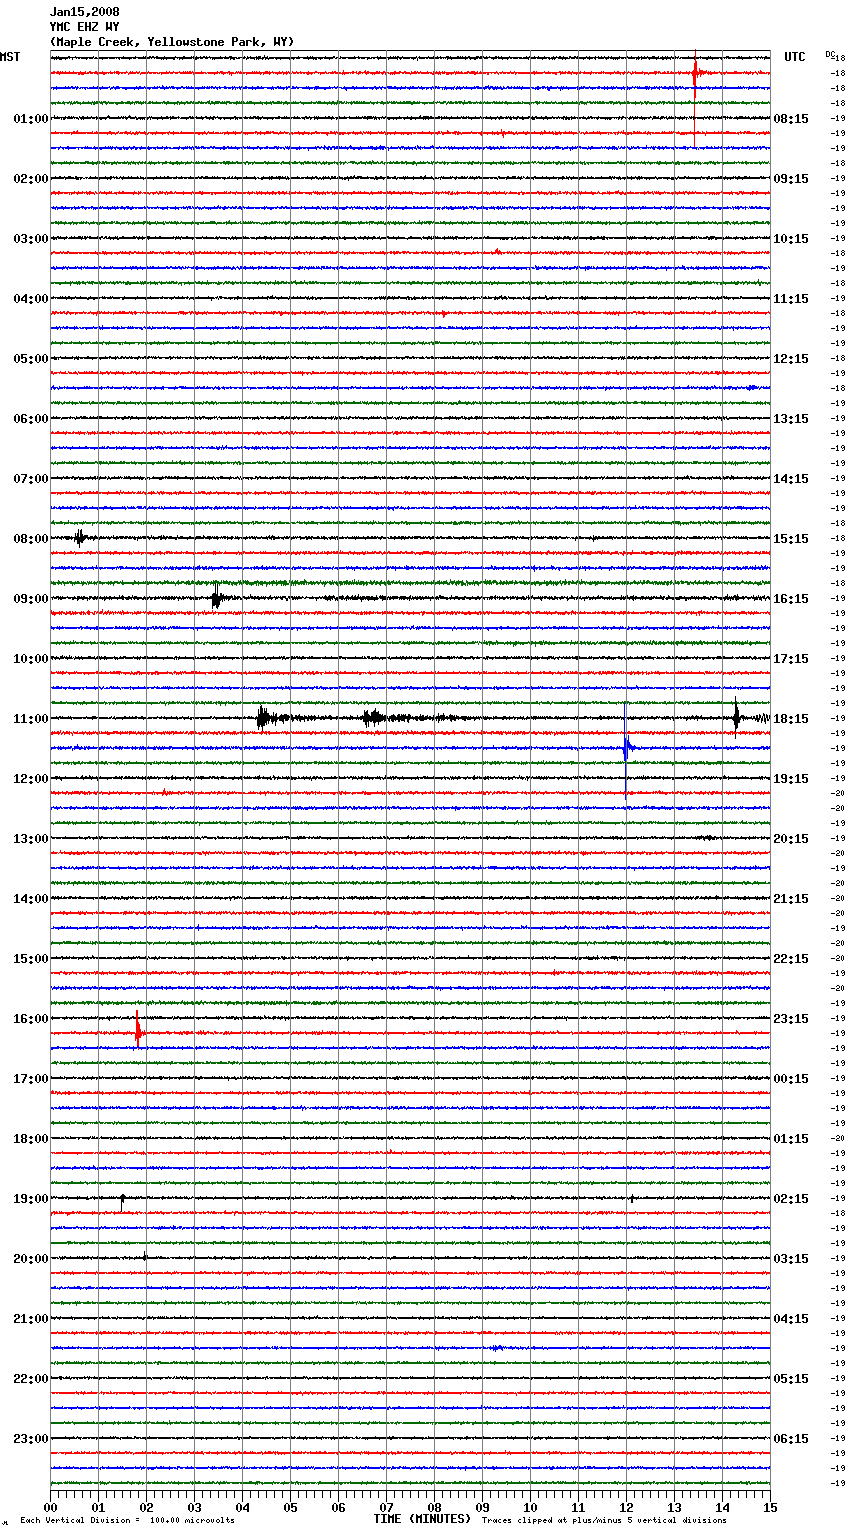Click the "07:00" MST time label

(30, 479)
